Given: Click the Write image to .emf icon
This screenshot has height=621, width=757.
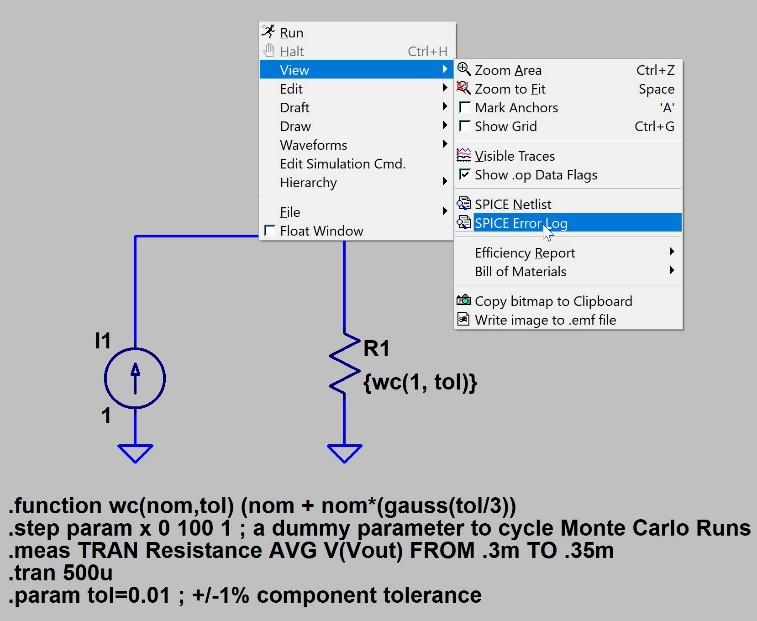Looking at the screenshot, I should pyautogui.click(x=464, y=320).
